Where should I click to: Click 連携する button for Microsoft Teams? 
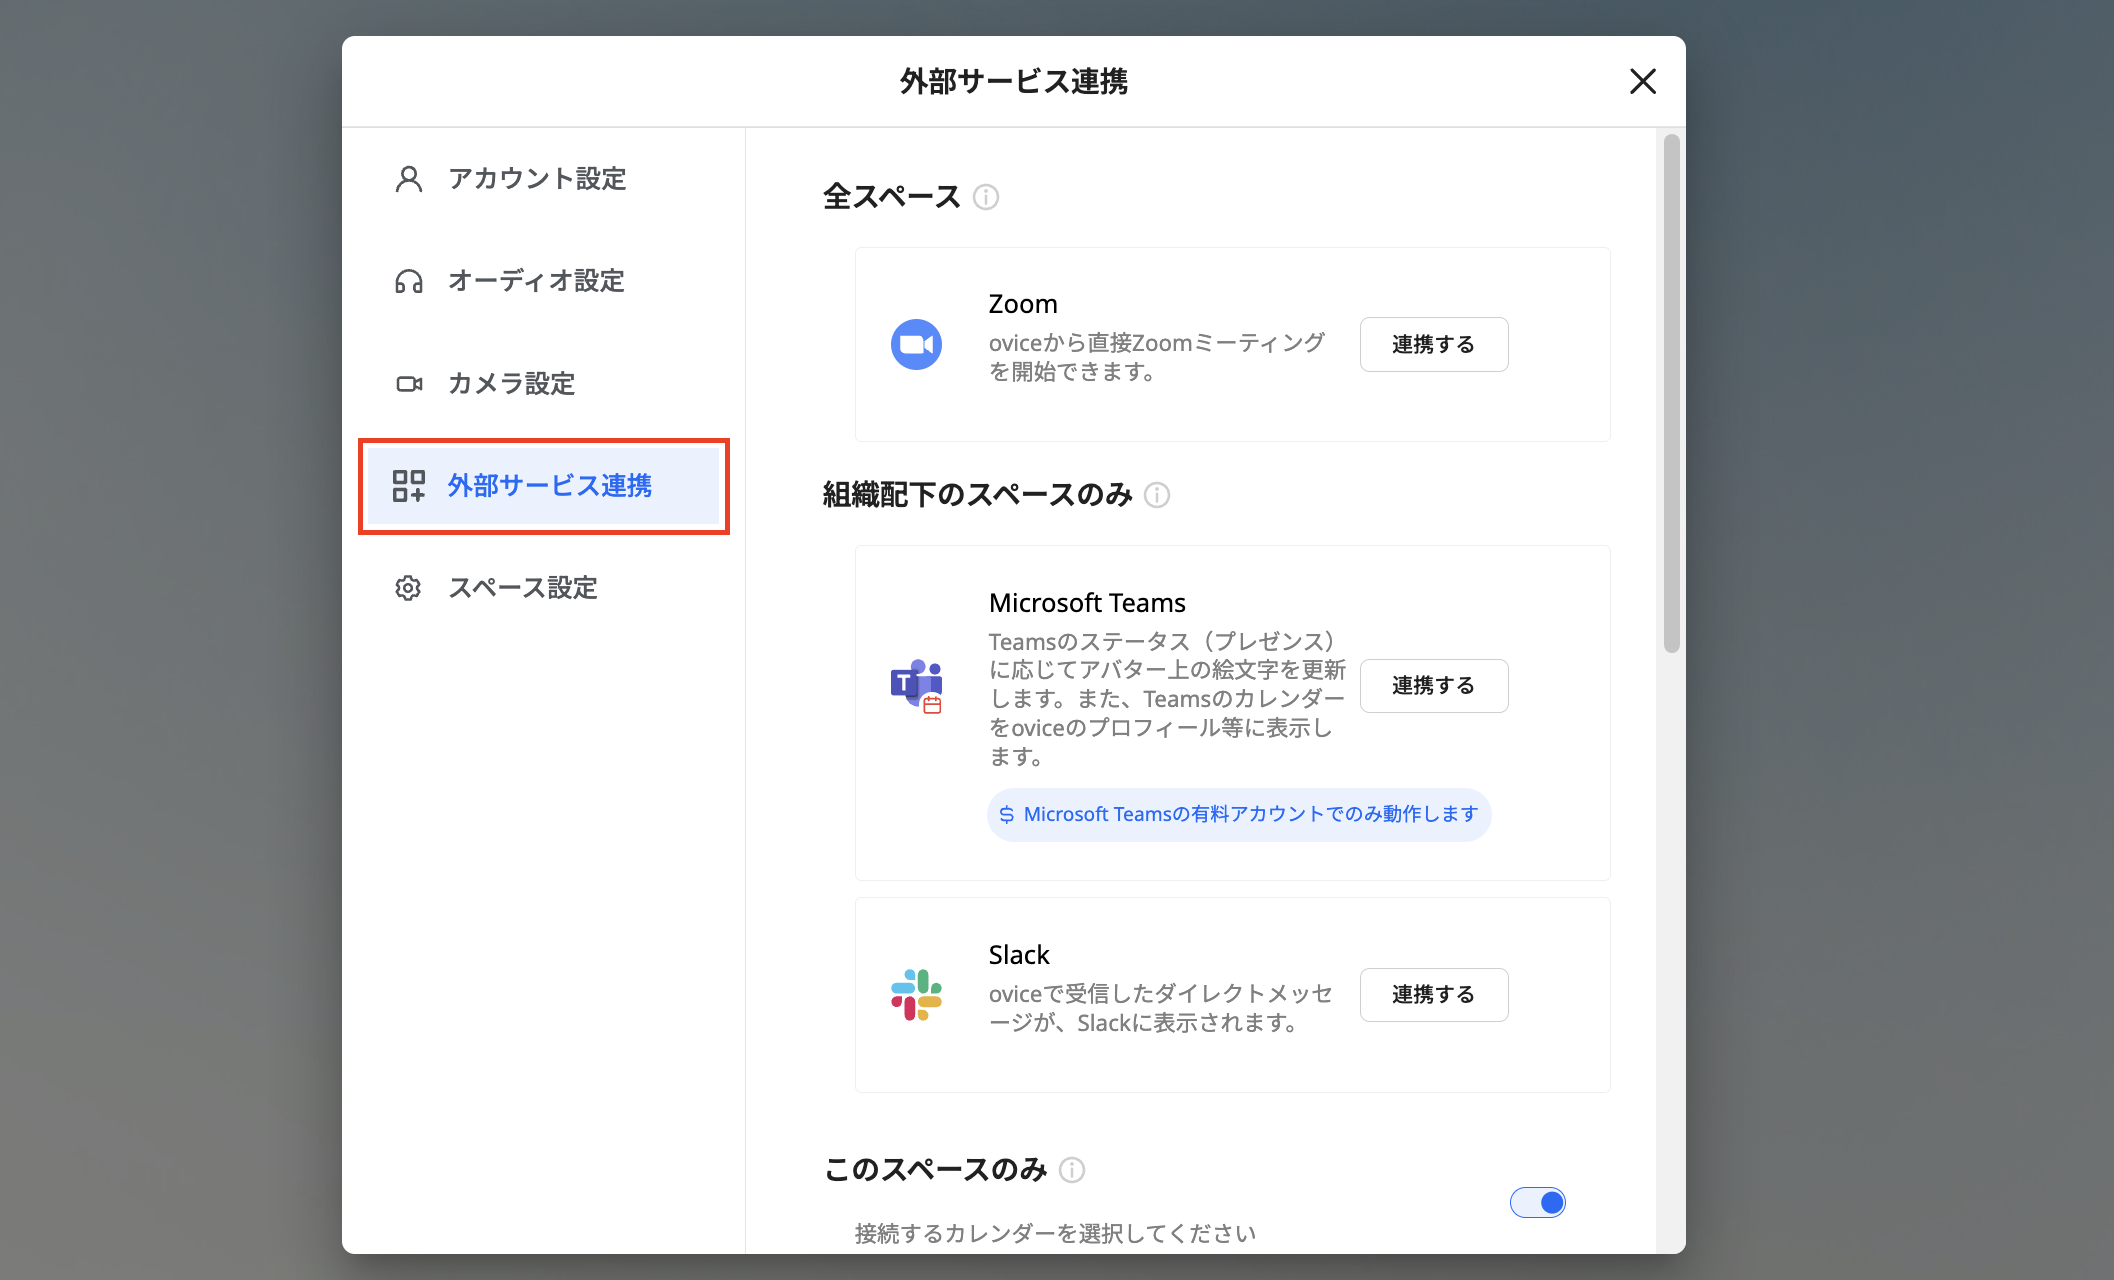1434,686
